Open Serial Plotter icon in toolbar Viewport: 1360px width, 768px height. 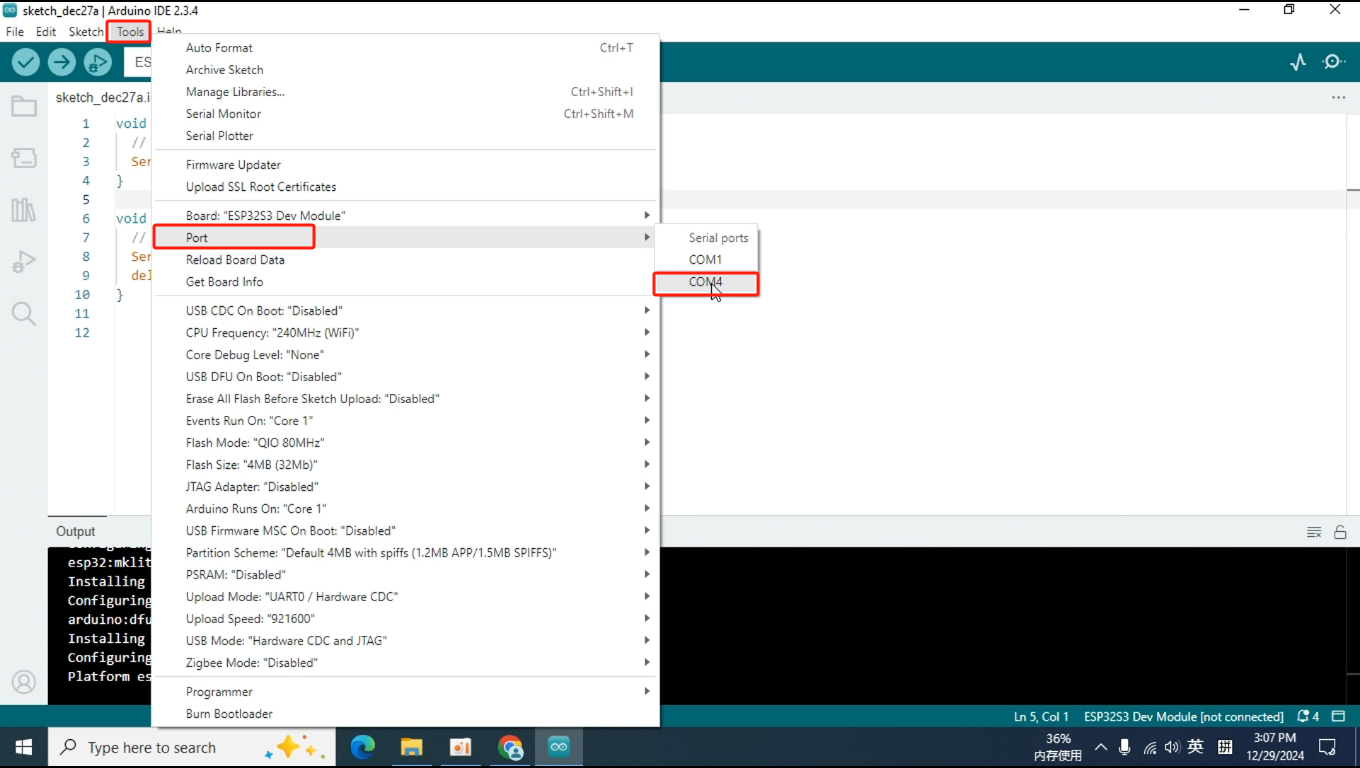pos(1298,62)
